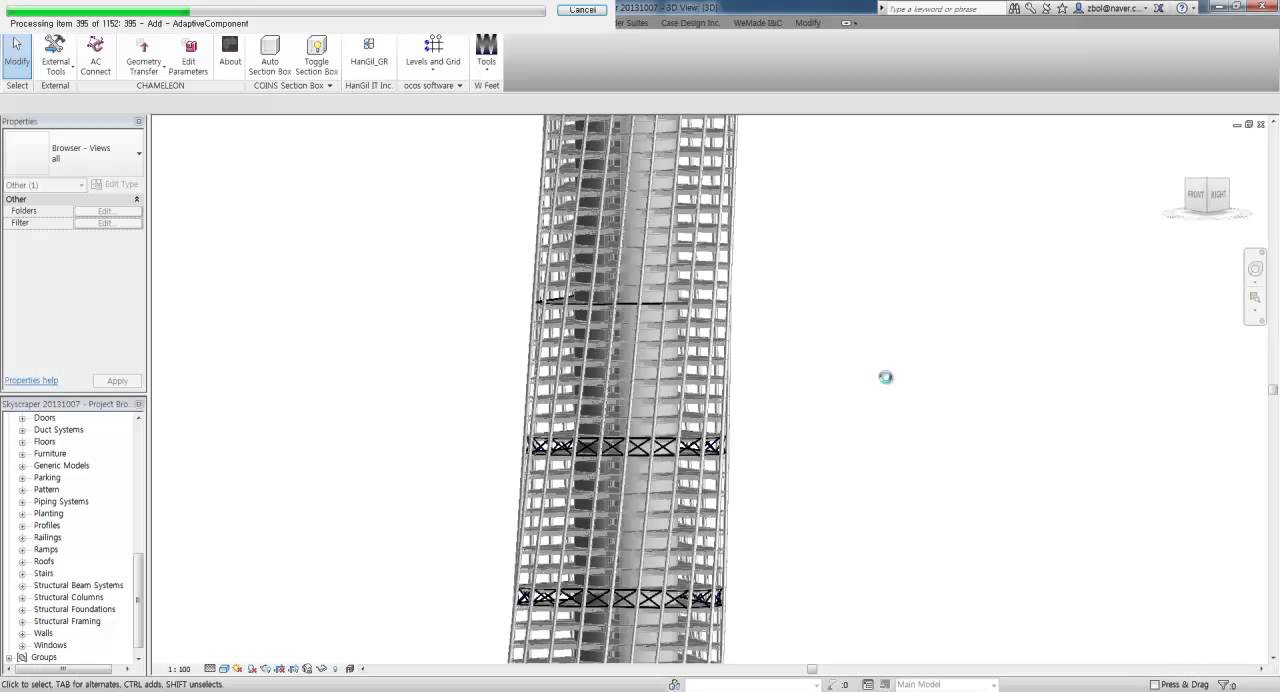Click Edit button for Filter
1280x692 pixels.
pyautogui.click(x=108, y=223)
